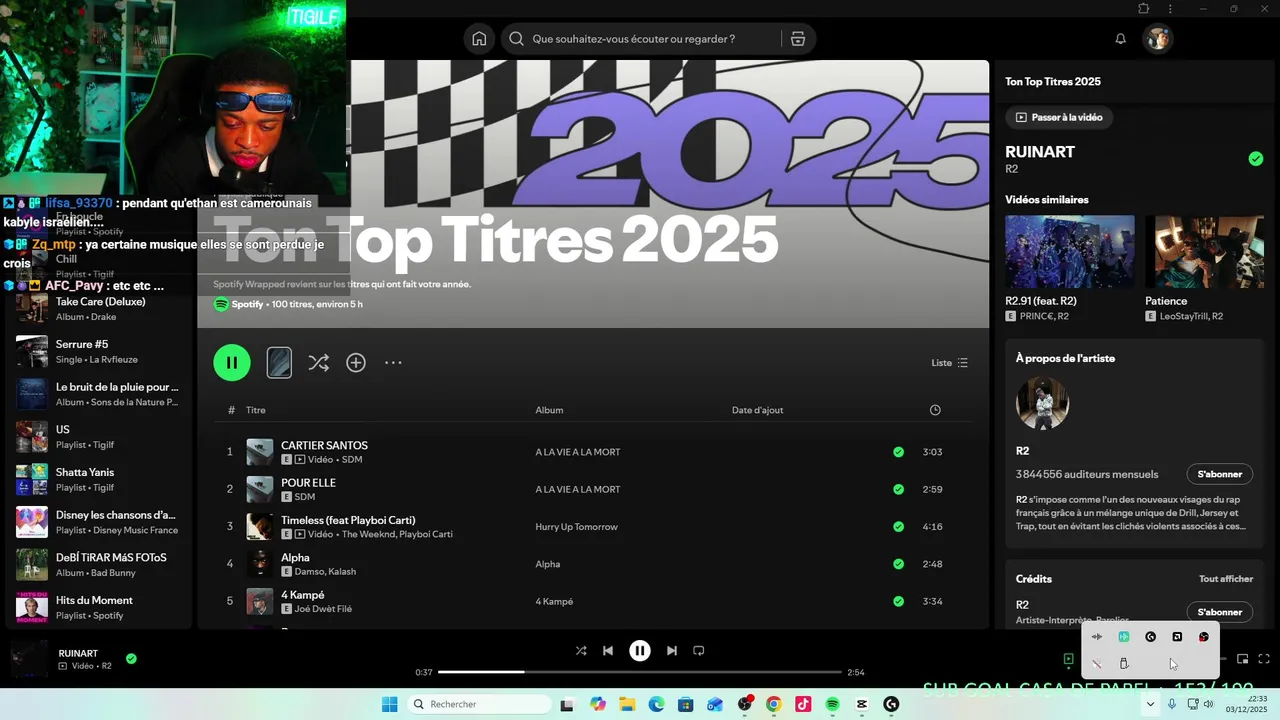Open Browse icon next to the search bar
This screenshot has width=1280, height=720.
797,39
